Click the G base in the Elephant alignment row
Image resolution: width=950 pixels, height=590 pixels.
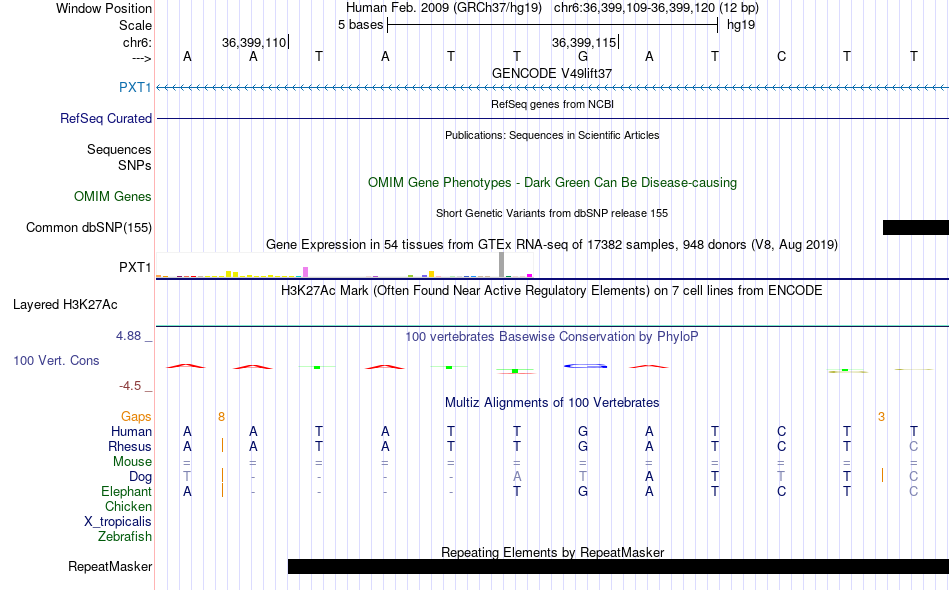583,491
